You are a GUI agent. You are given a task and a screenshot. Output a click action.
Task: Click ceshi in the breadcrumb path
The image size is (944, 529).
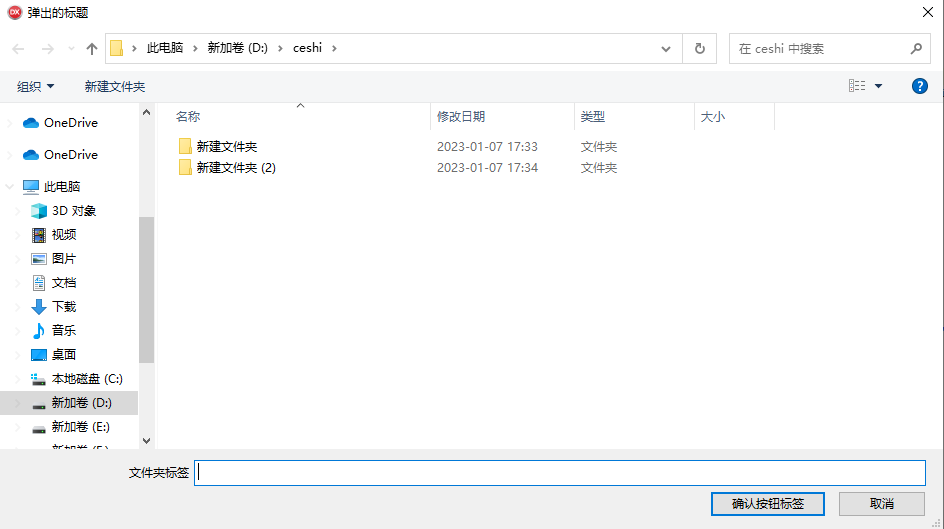coord(308,48)
